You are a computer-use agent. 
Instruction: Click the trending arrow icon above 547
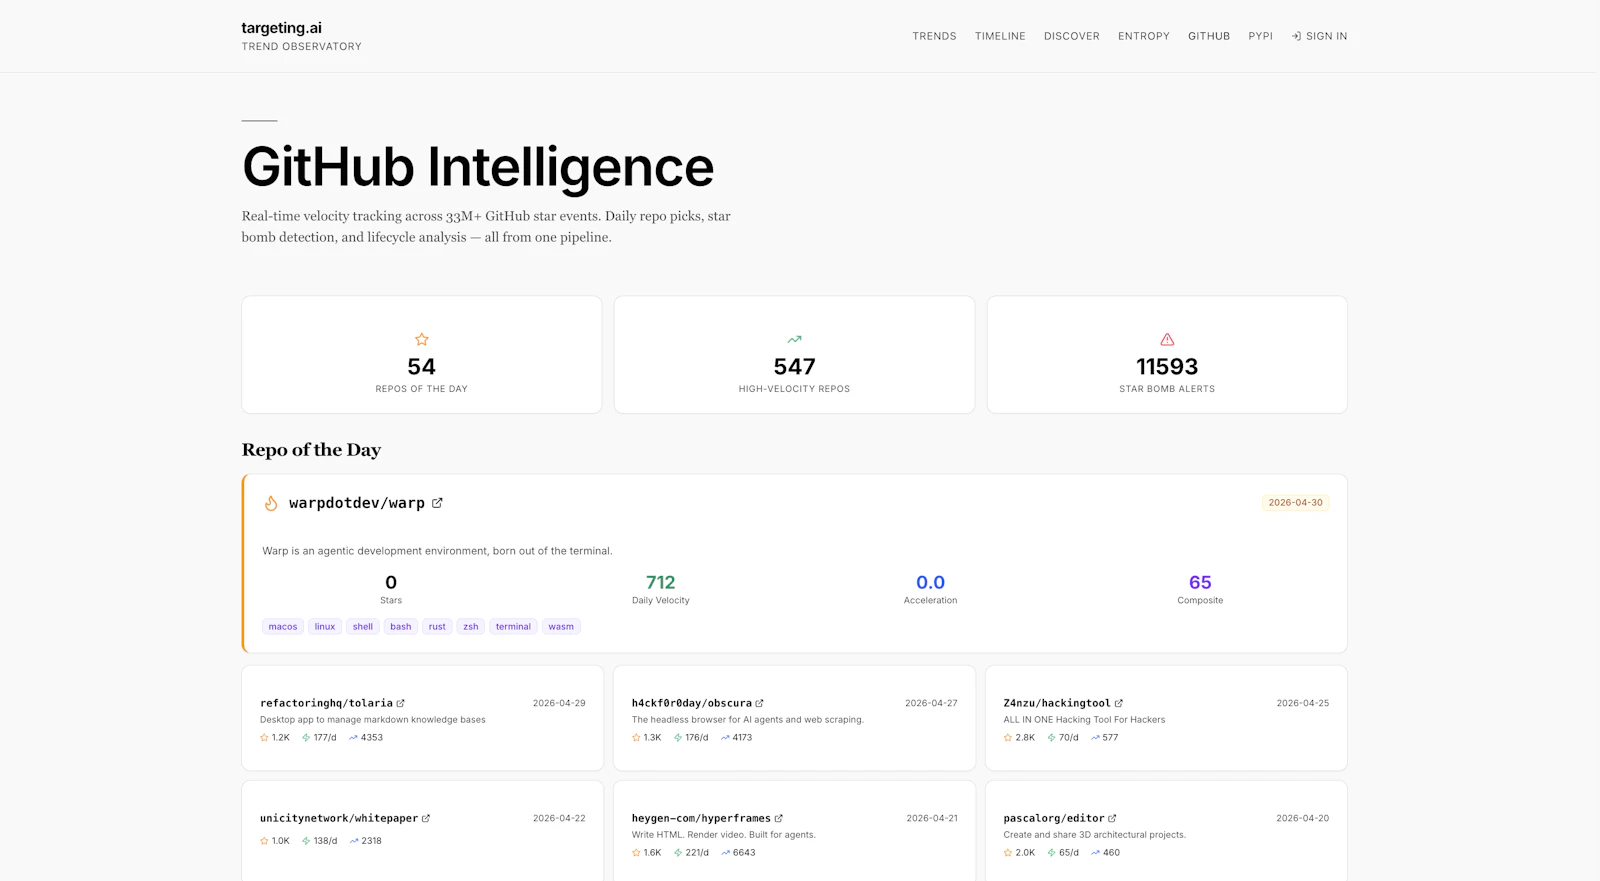[x=794, y=339]
